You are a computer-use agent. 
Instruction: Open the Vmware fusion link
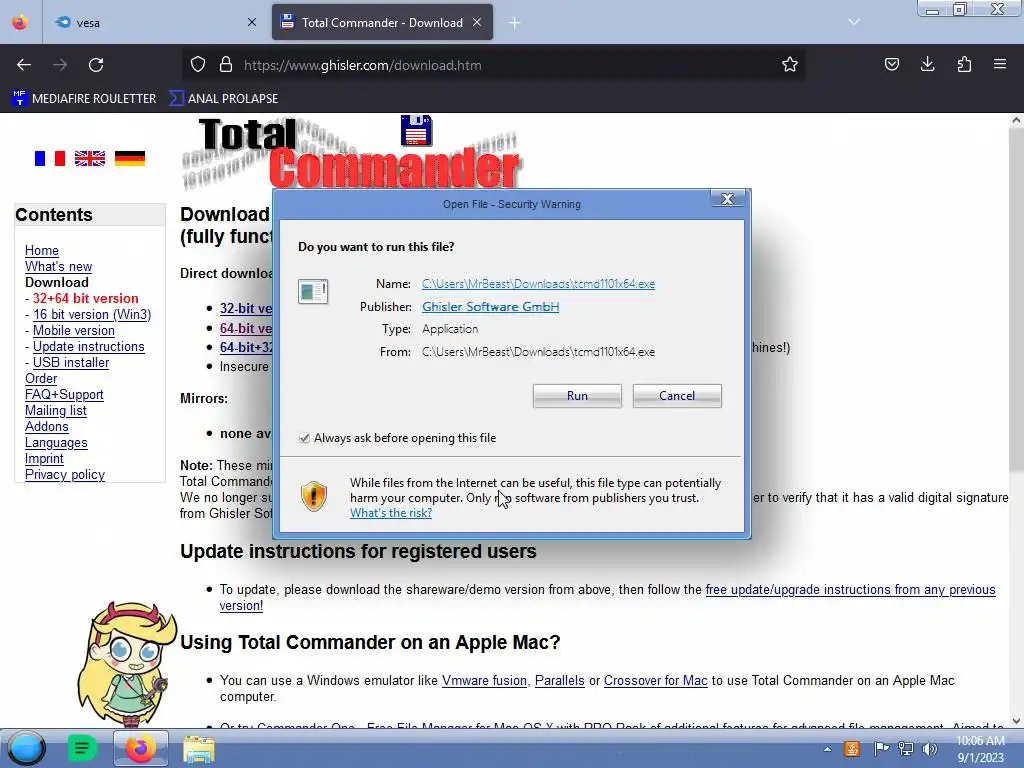click(484, 680)
